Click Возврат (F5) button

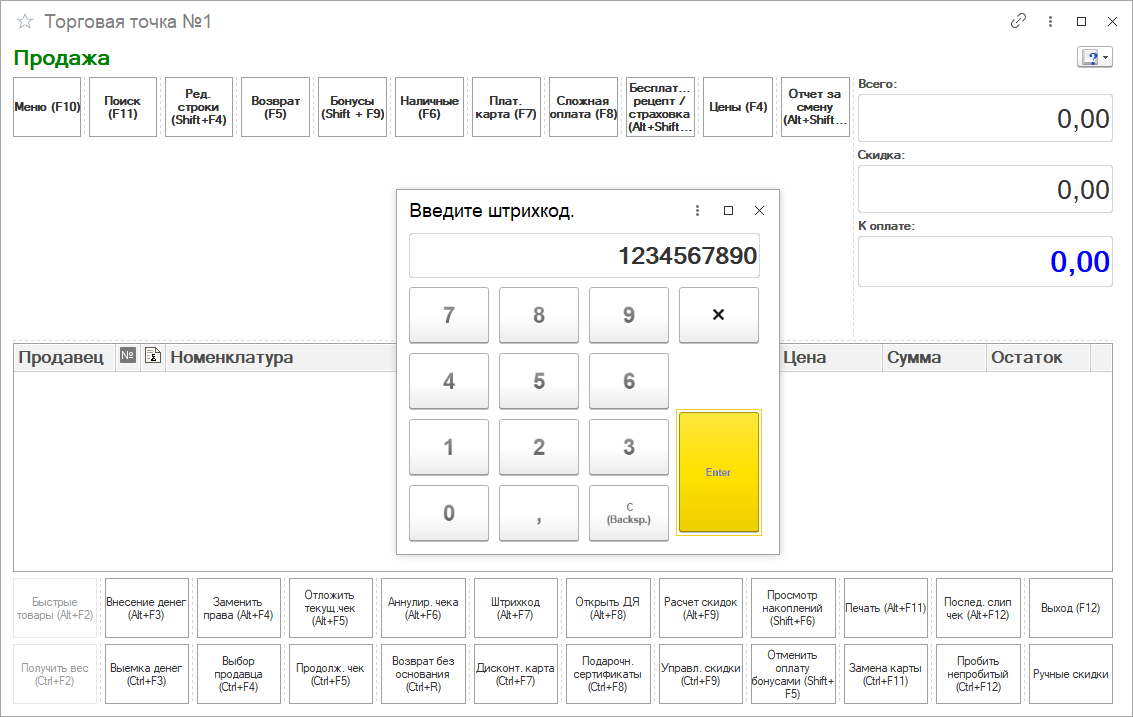coord(275,107)
